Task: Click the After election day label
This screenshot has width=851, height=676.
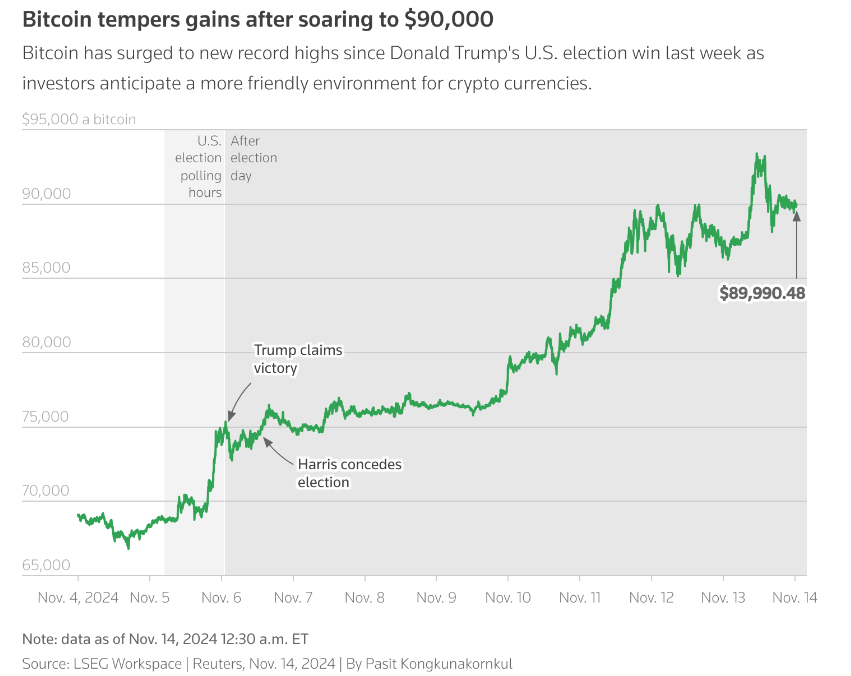Action: (x=253, y=158)
